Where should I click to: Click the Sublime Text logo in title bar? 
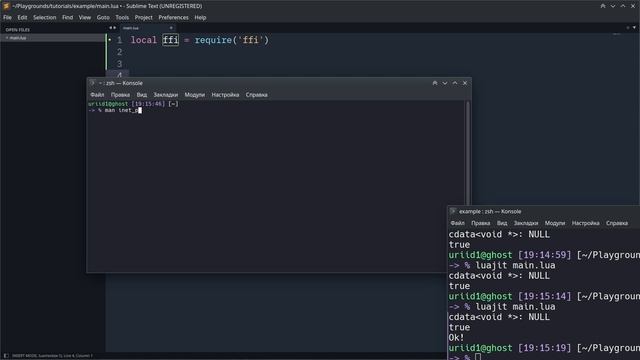6,6
